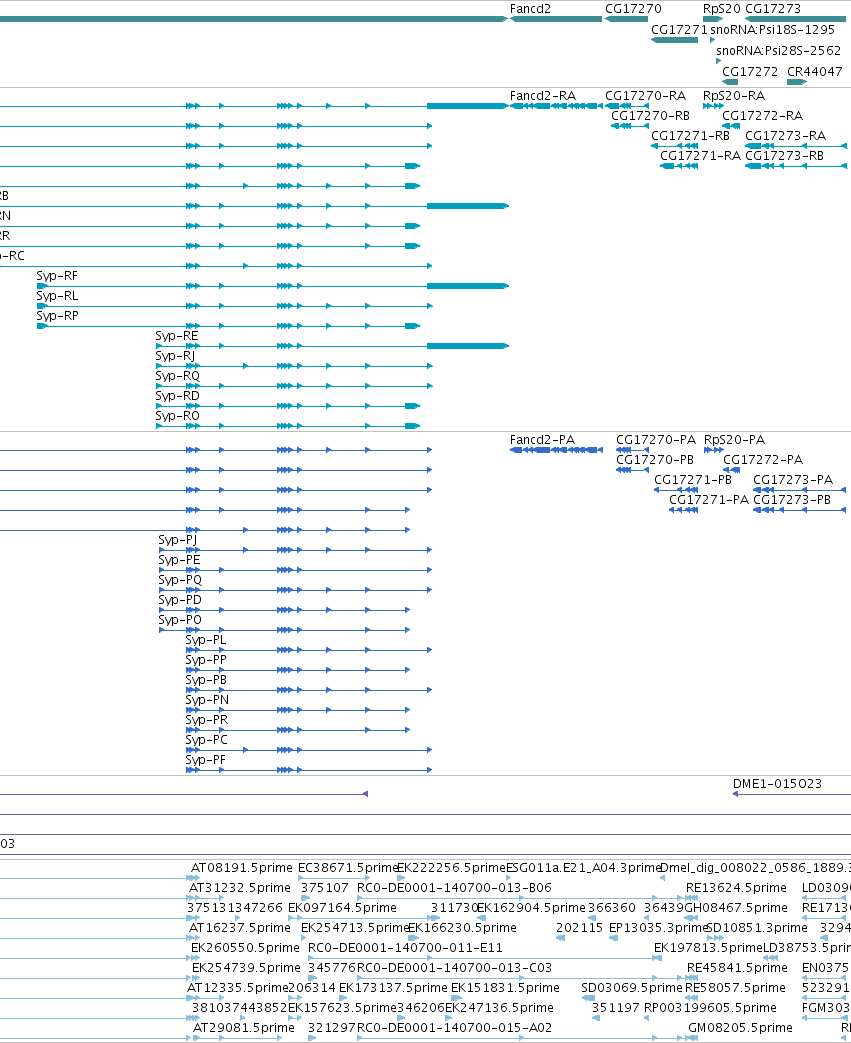Image resolution: width=851 pixels, height=1043 pixels.
Task: Click the Syp-RE transcript label
Action: point(176,336)
